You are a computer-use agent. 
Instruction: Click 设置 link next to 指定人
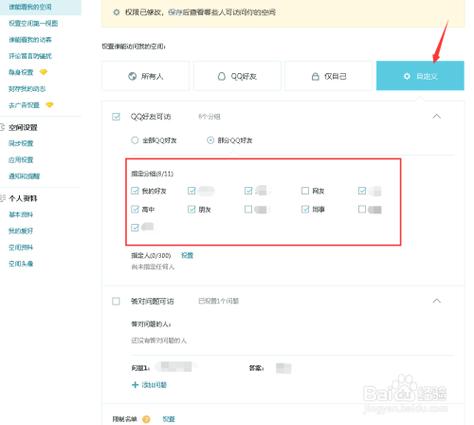coord(187,255)
